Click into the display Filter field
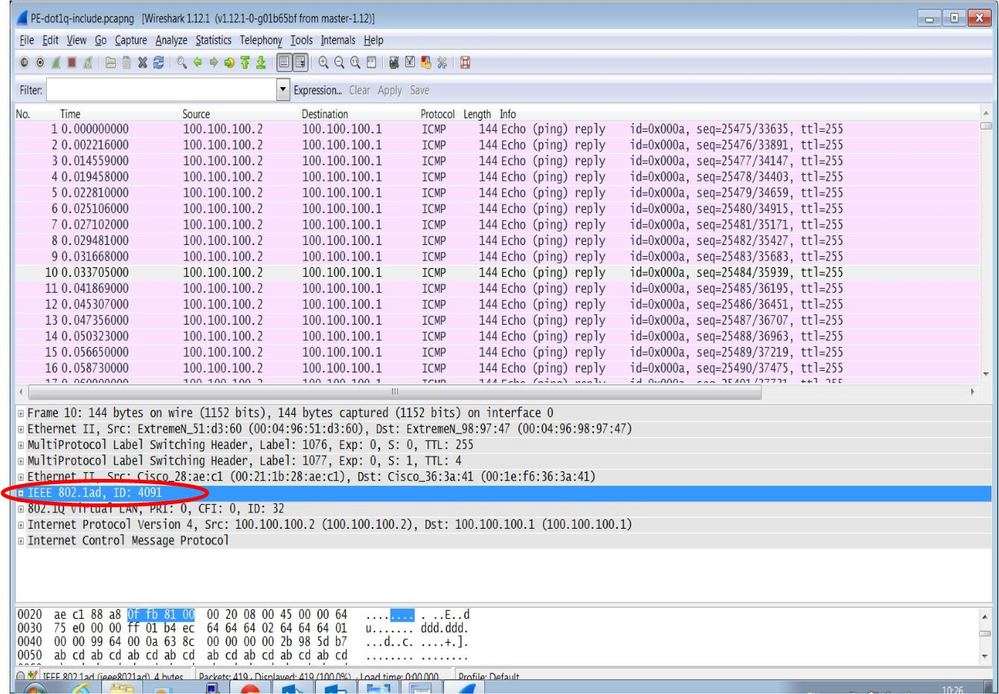Image resolution: width=999 pixels, height=694 pixels. (162, 90)
